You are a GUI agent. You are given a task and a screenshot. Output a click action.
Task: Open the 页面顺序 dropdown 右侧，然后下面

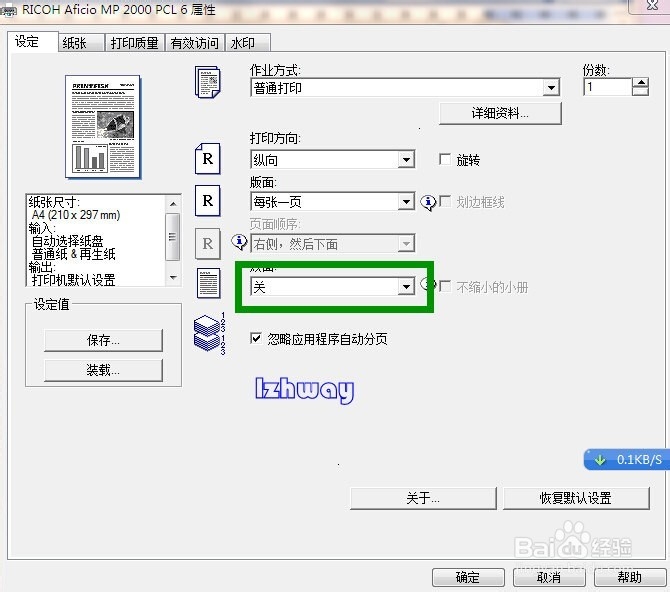[x=332, y=244]
